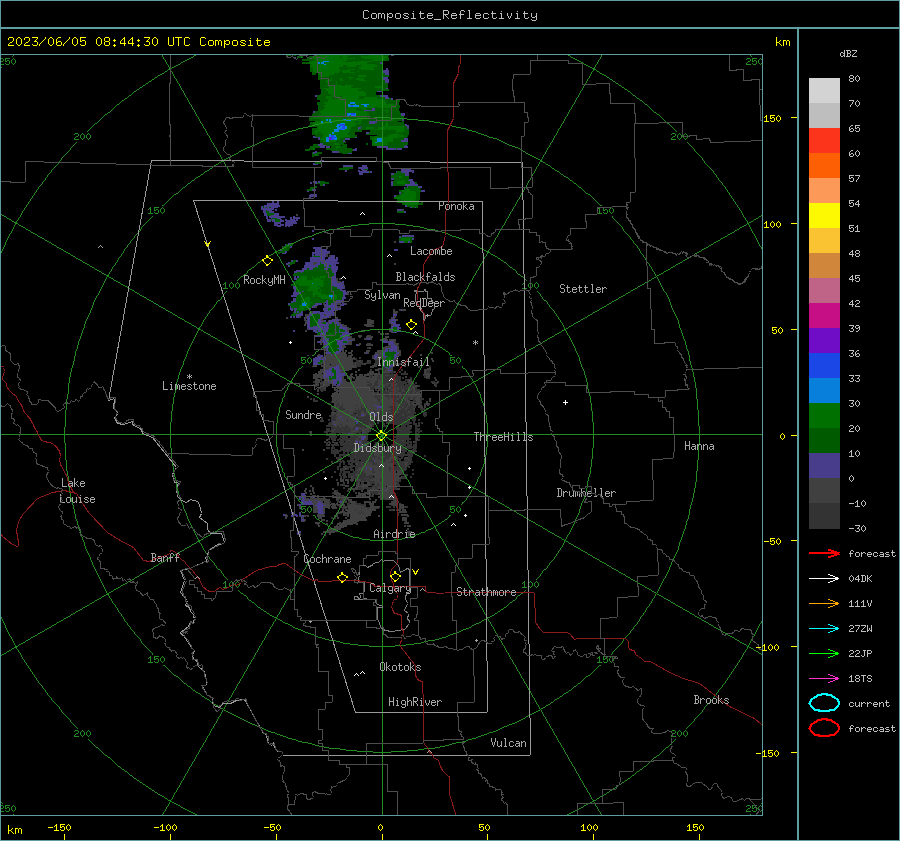Click the white 04DK arrow icon

coord(824,578)
